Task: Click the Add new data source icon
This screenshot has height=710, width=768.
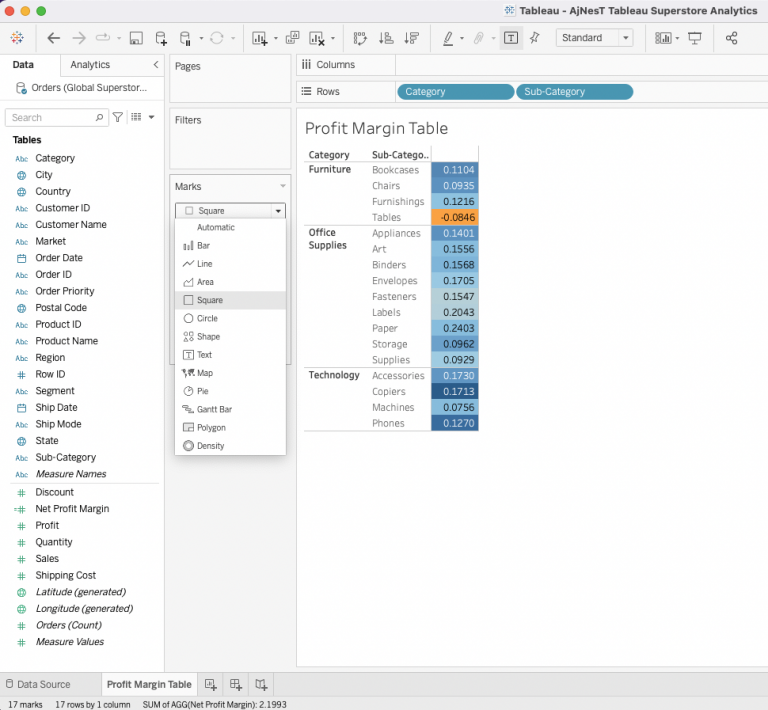Action: pos(160,38)
